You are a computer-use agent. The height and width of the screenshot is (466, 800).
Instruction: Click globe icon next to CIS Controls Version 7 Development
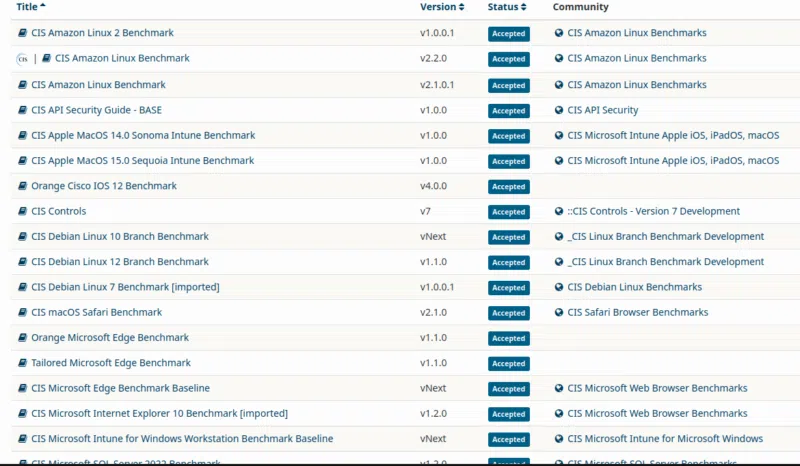coord(559,211)
